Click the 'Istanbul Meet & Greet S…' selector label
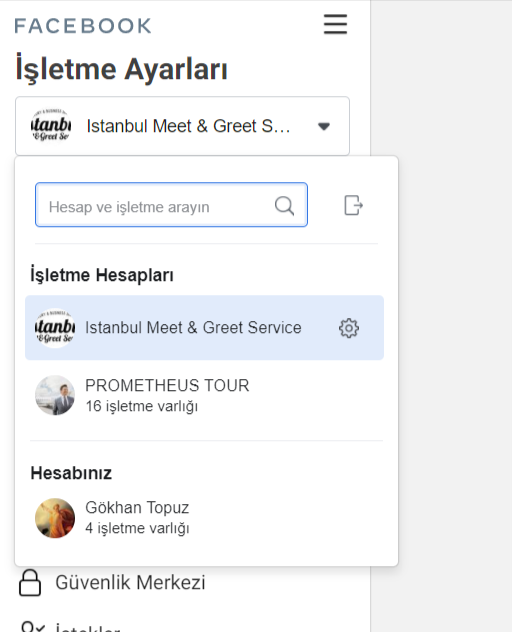Screen dimensions: 512x632 (188, 126)
